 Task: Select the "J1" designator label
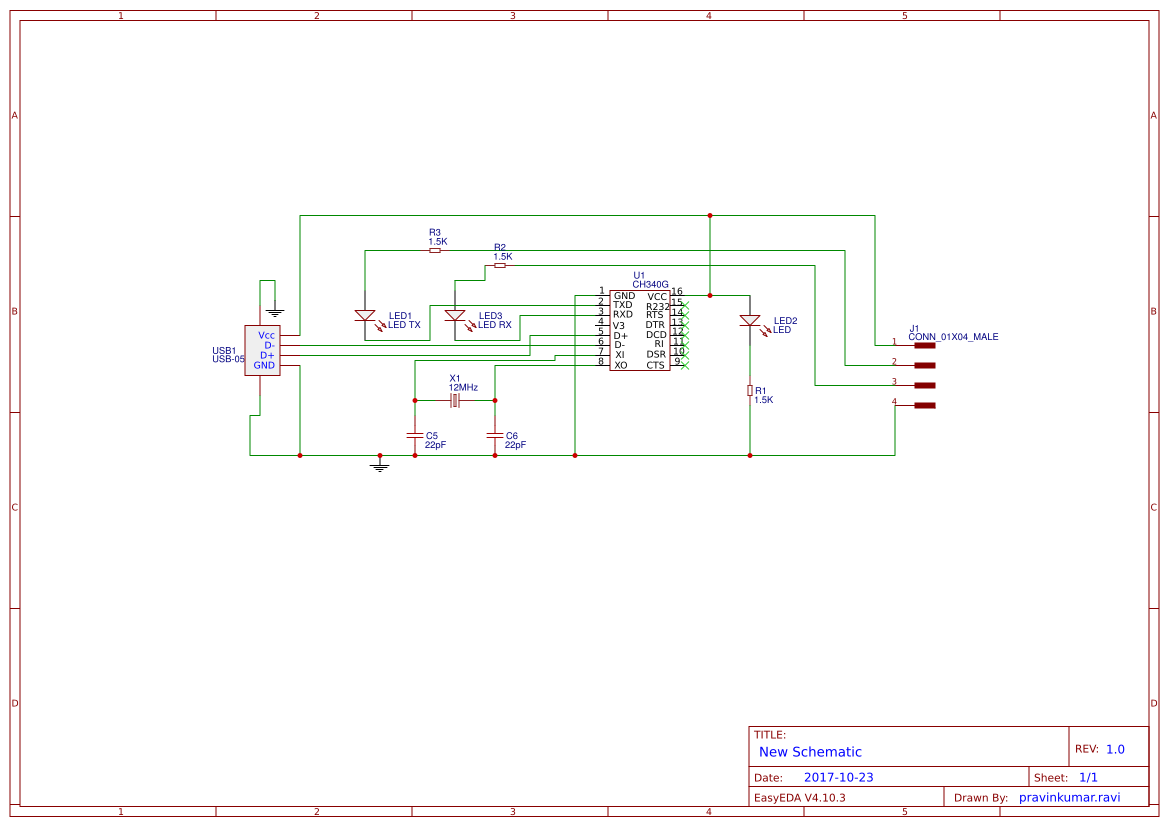coord(914,329)
